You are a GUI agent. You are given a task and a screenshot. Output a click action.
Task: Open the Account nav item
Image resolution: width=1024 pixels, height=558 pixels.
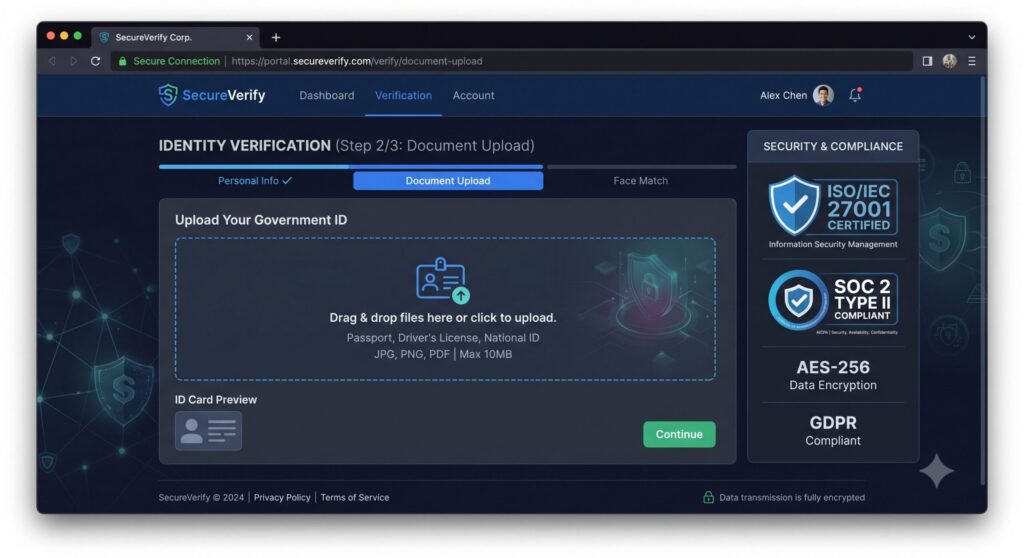[473, 95]
